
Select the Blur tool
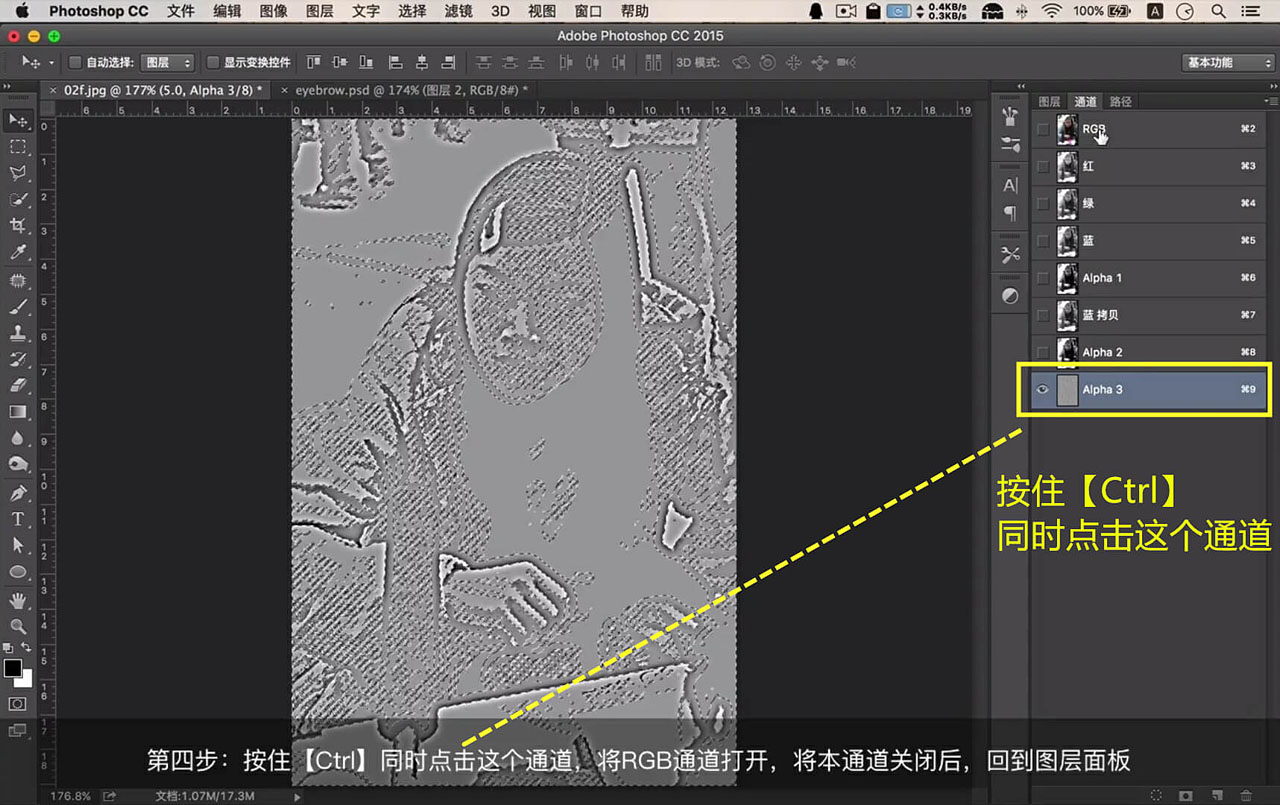coord(17,437)
